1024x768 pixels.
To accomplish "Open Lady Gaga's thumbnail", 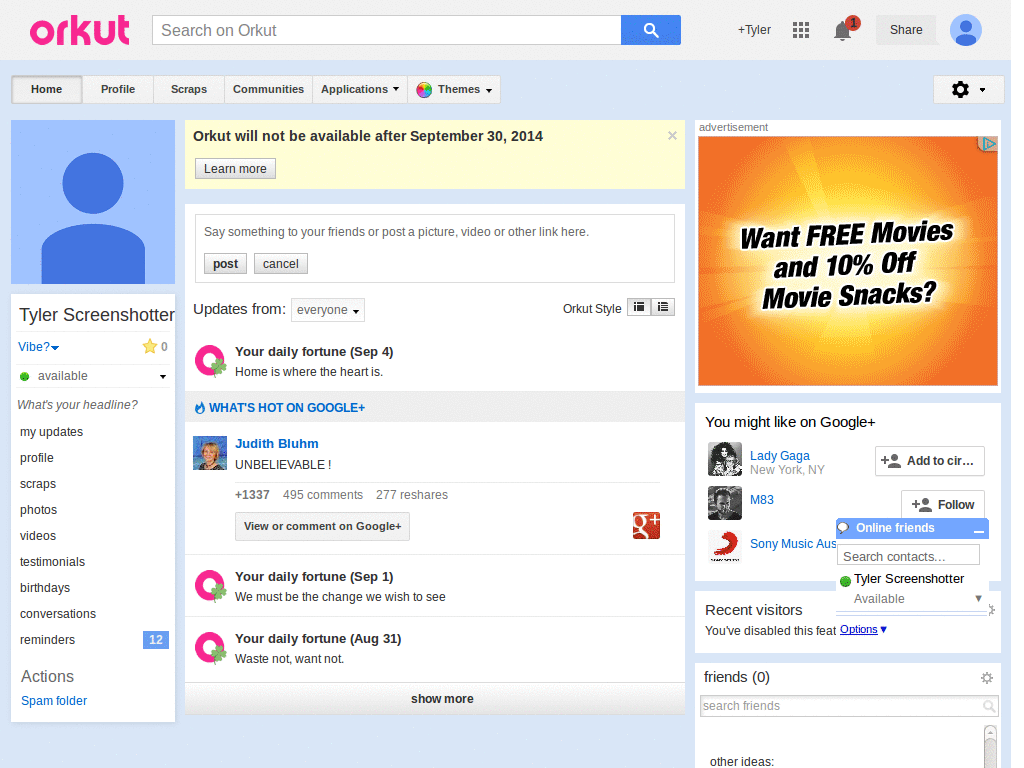I will click(724, 458).
